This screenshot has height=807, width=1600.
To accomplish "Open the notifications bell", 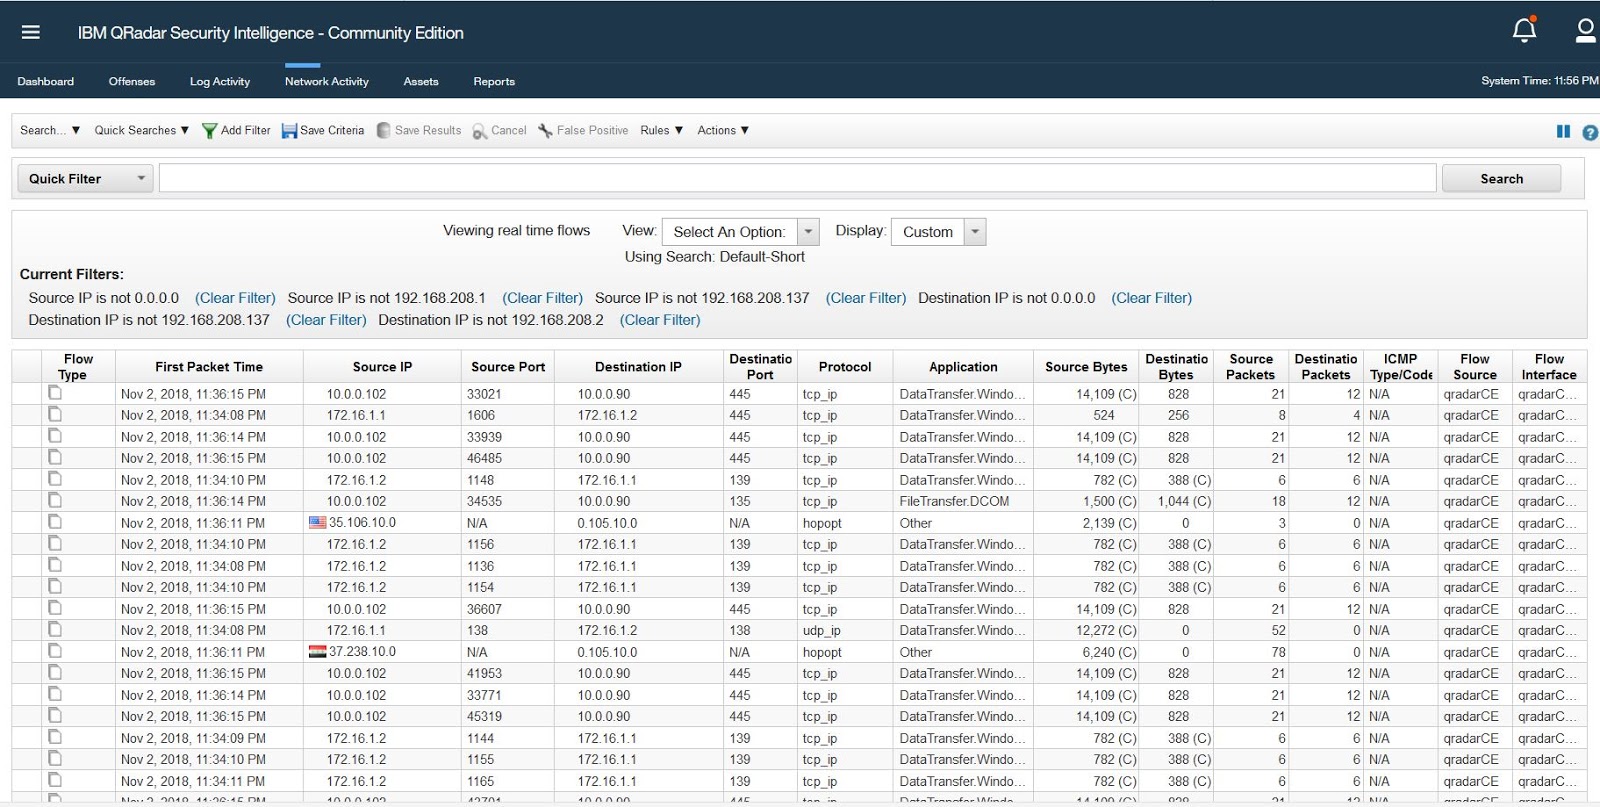I will point(1524,30).
